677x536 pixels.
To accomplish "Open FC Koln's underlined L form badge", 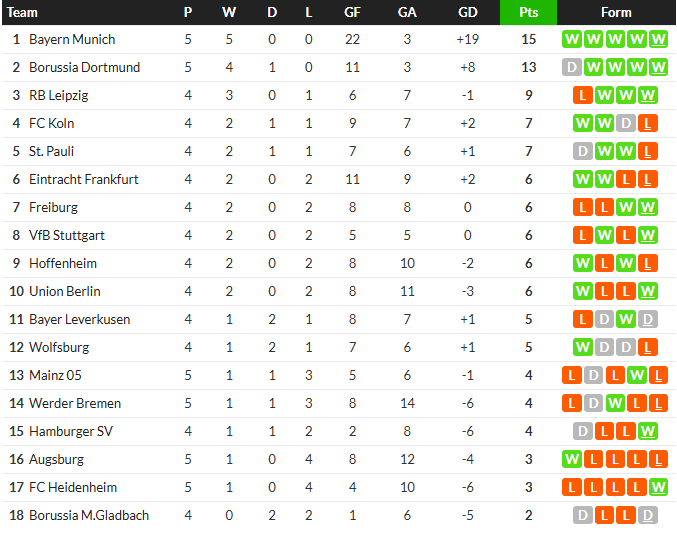I will 648,124.
